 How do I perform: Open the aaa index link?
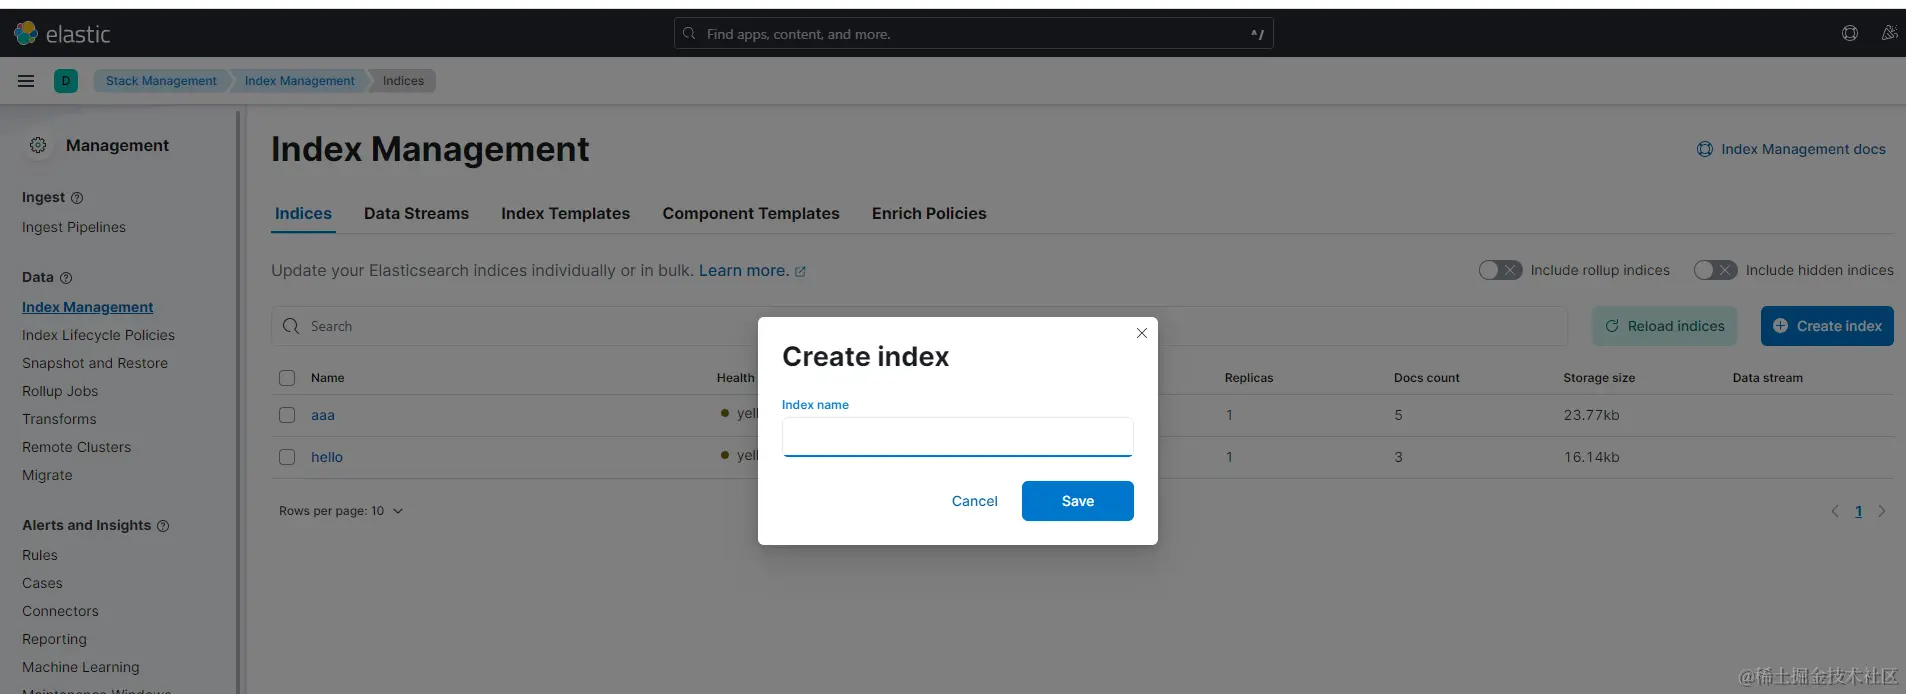[322, 415]
